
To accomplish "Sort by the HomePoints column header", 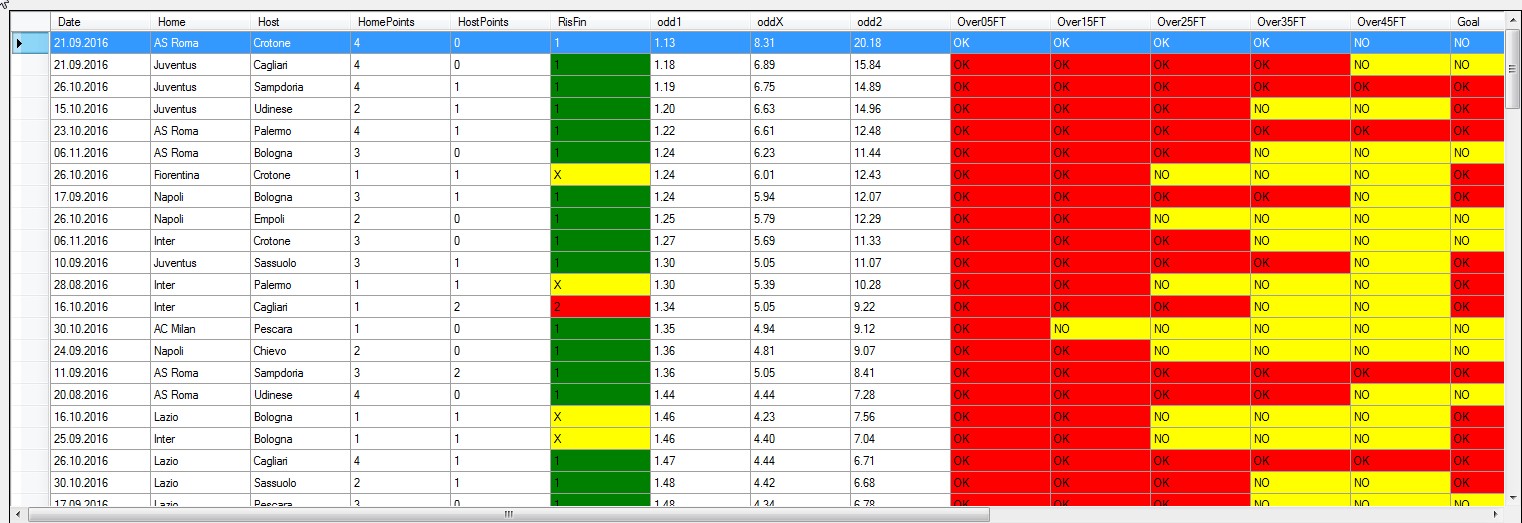I will click(400, 21).
